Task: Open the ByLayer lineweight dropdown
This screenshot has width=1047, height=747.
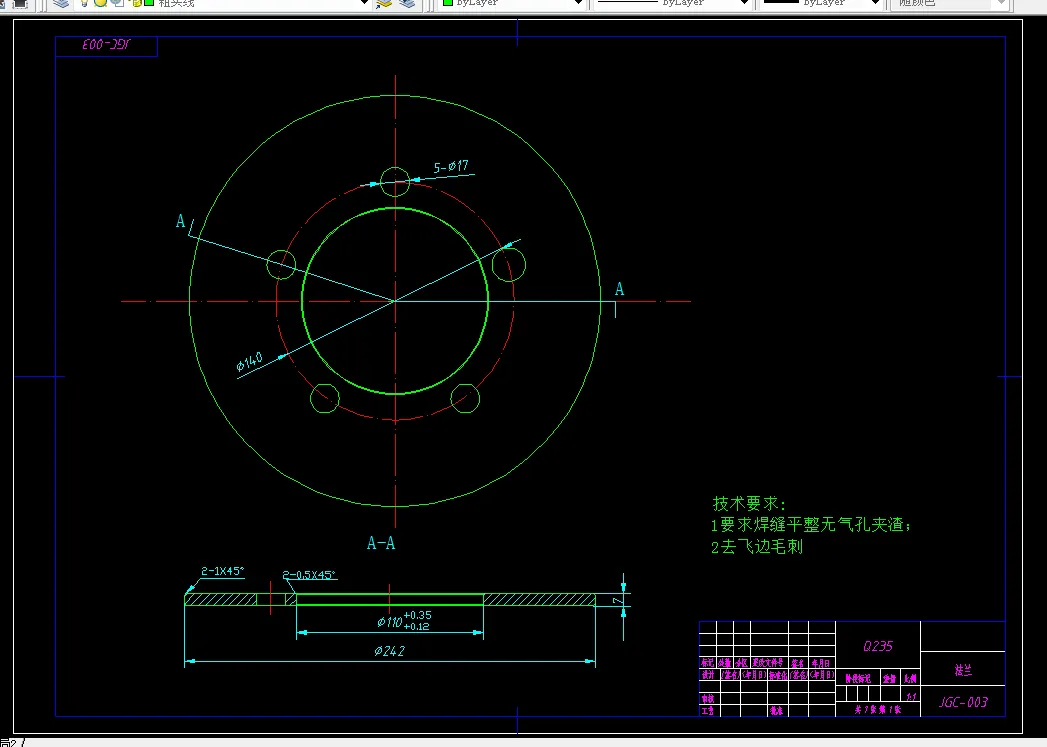Action: click(x=875, y=3)
